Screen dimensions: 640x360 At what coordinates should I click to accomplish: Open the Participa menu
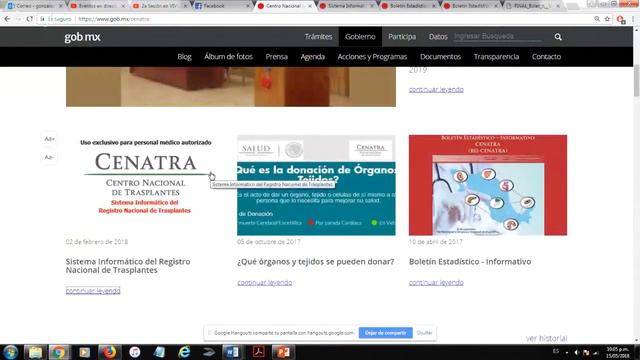402,37
